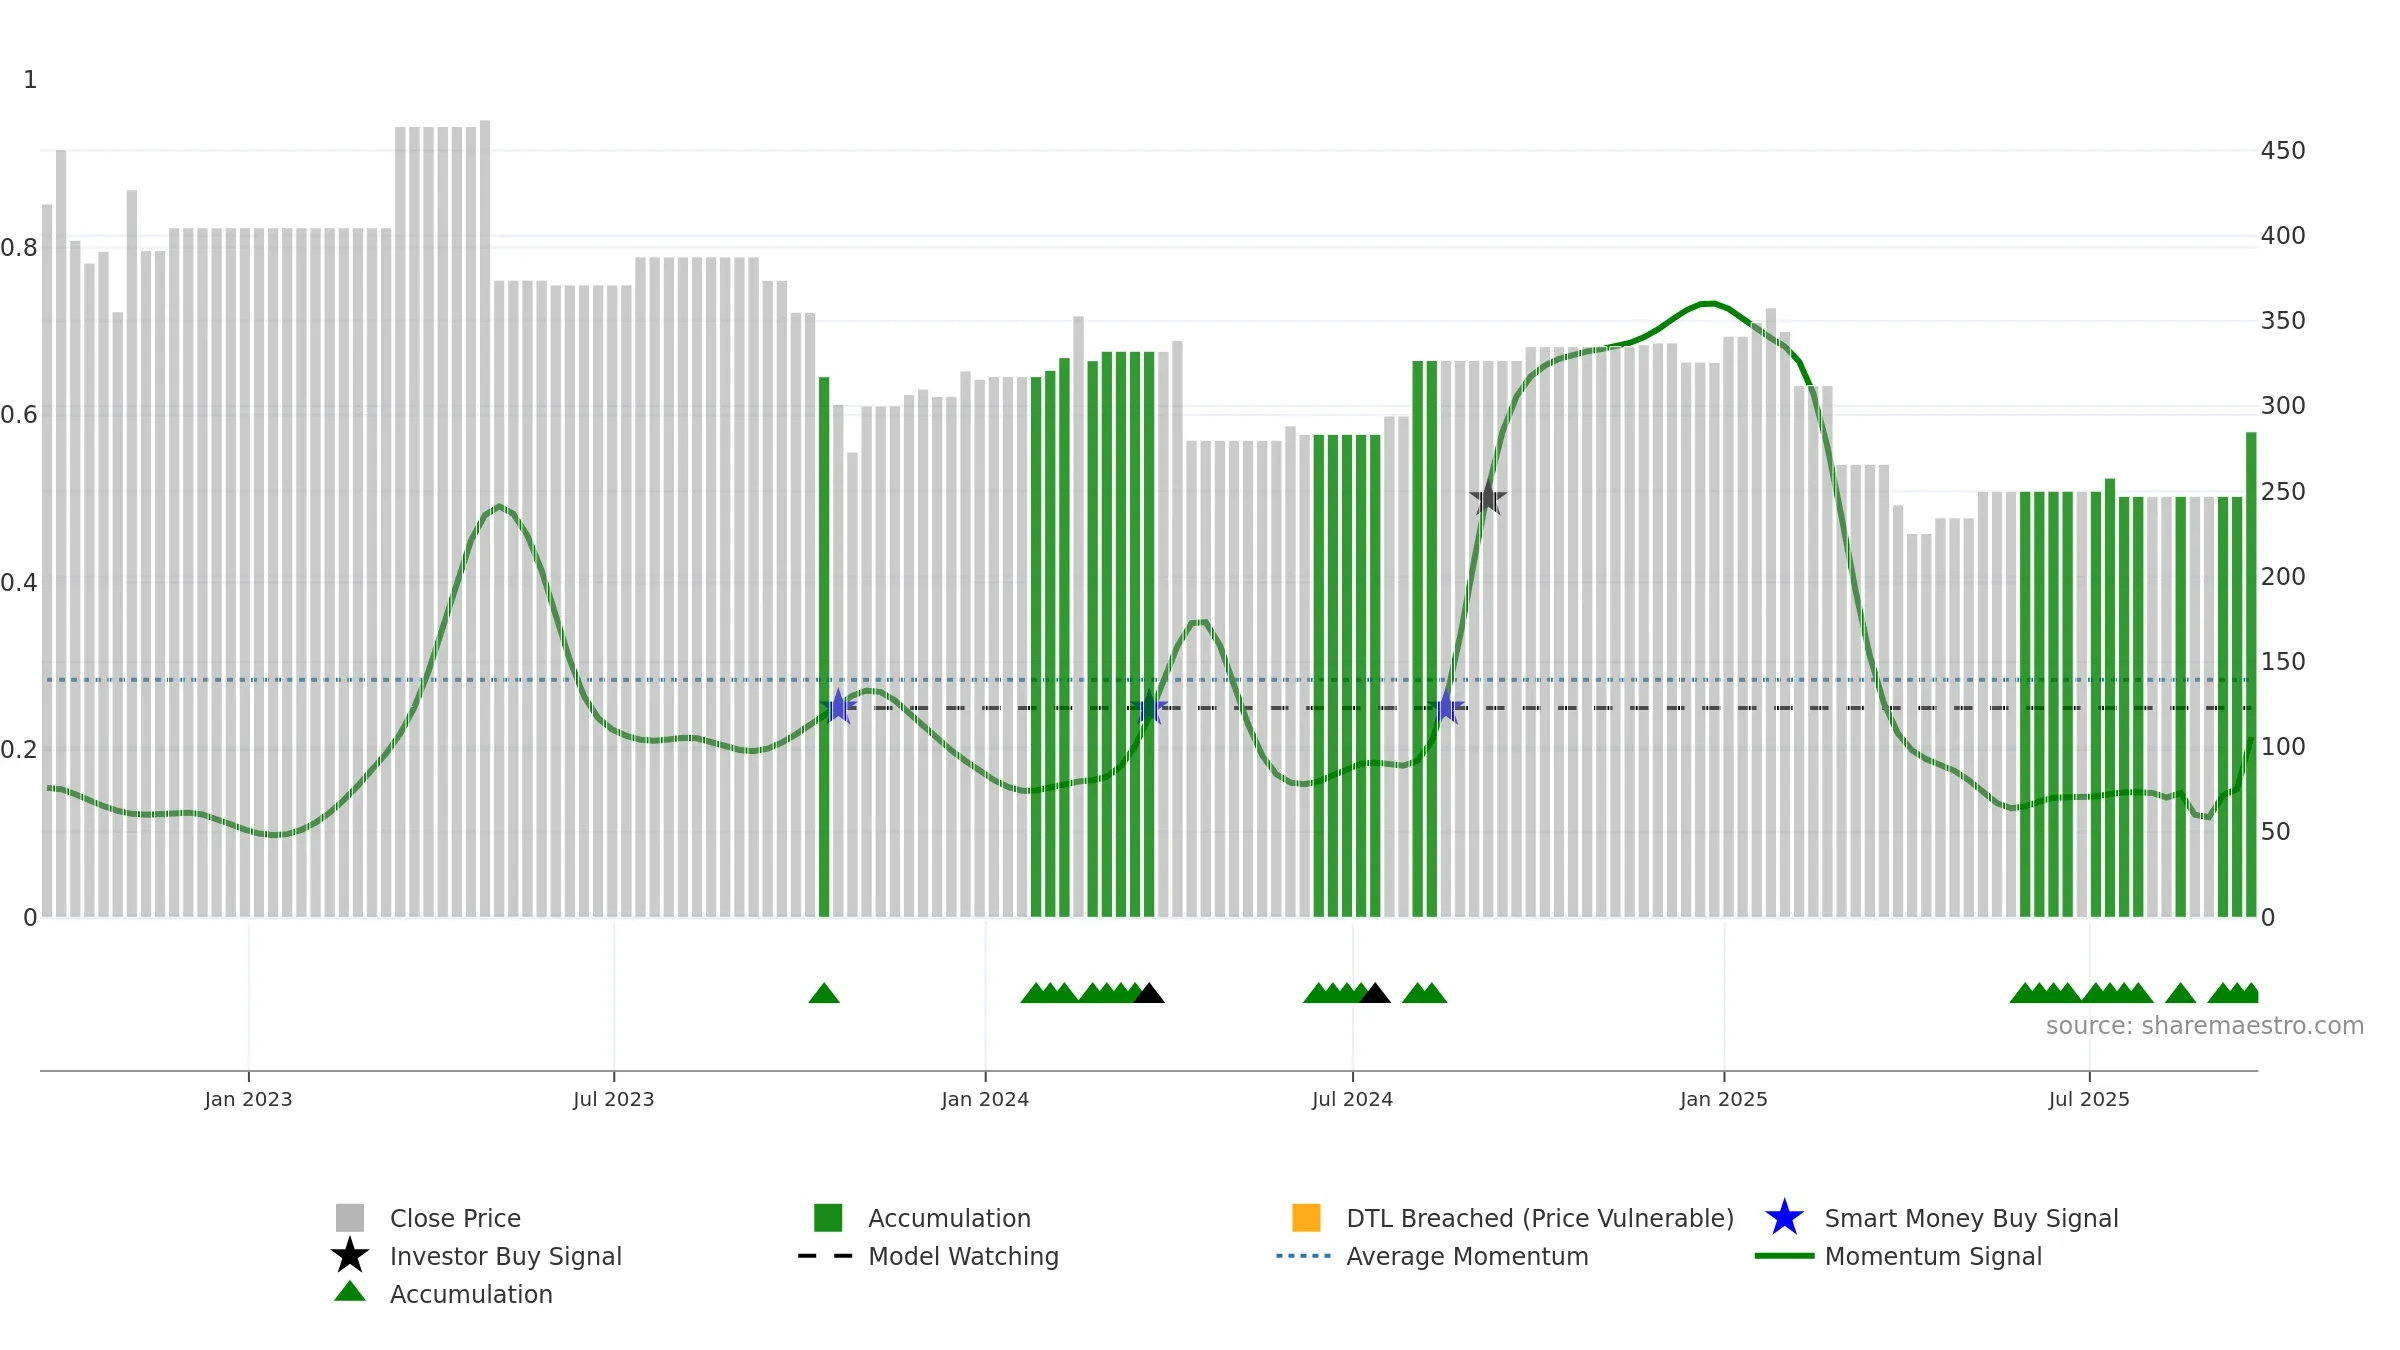Click the first blue star on the Model Watching line

[838, 707]
